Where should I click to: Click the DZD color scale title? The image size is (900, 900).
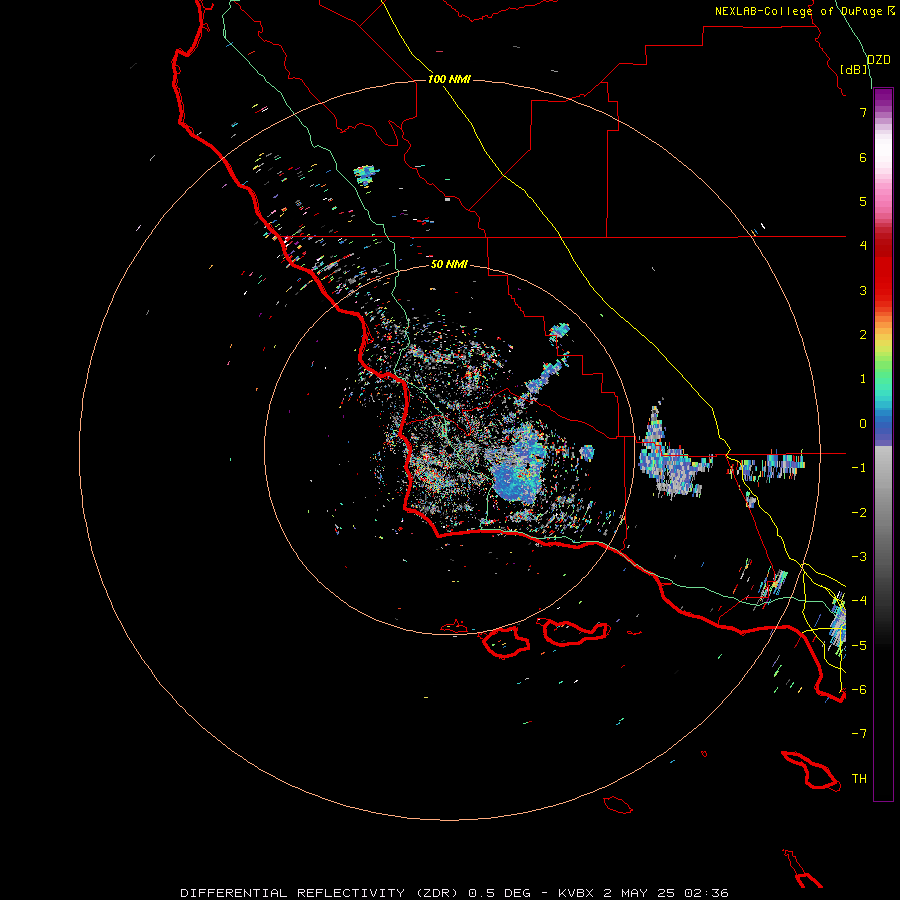(878, 60)
